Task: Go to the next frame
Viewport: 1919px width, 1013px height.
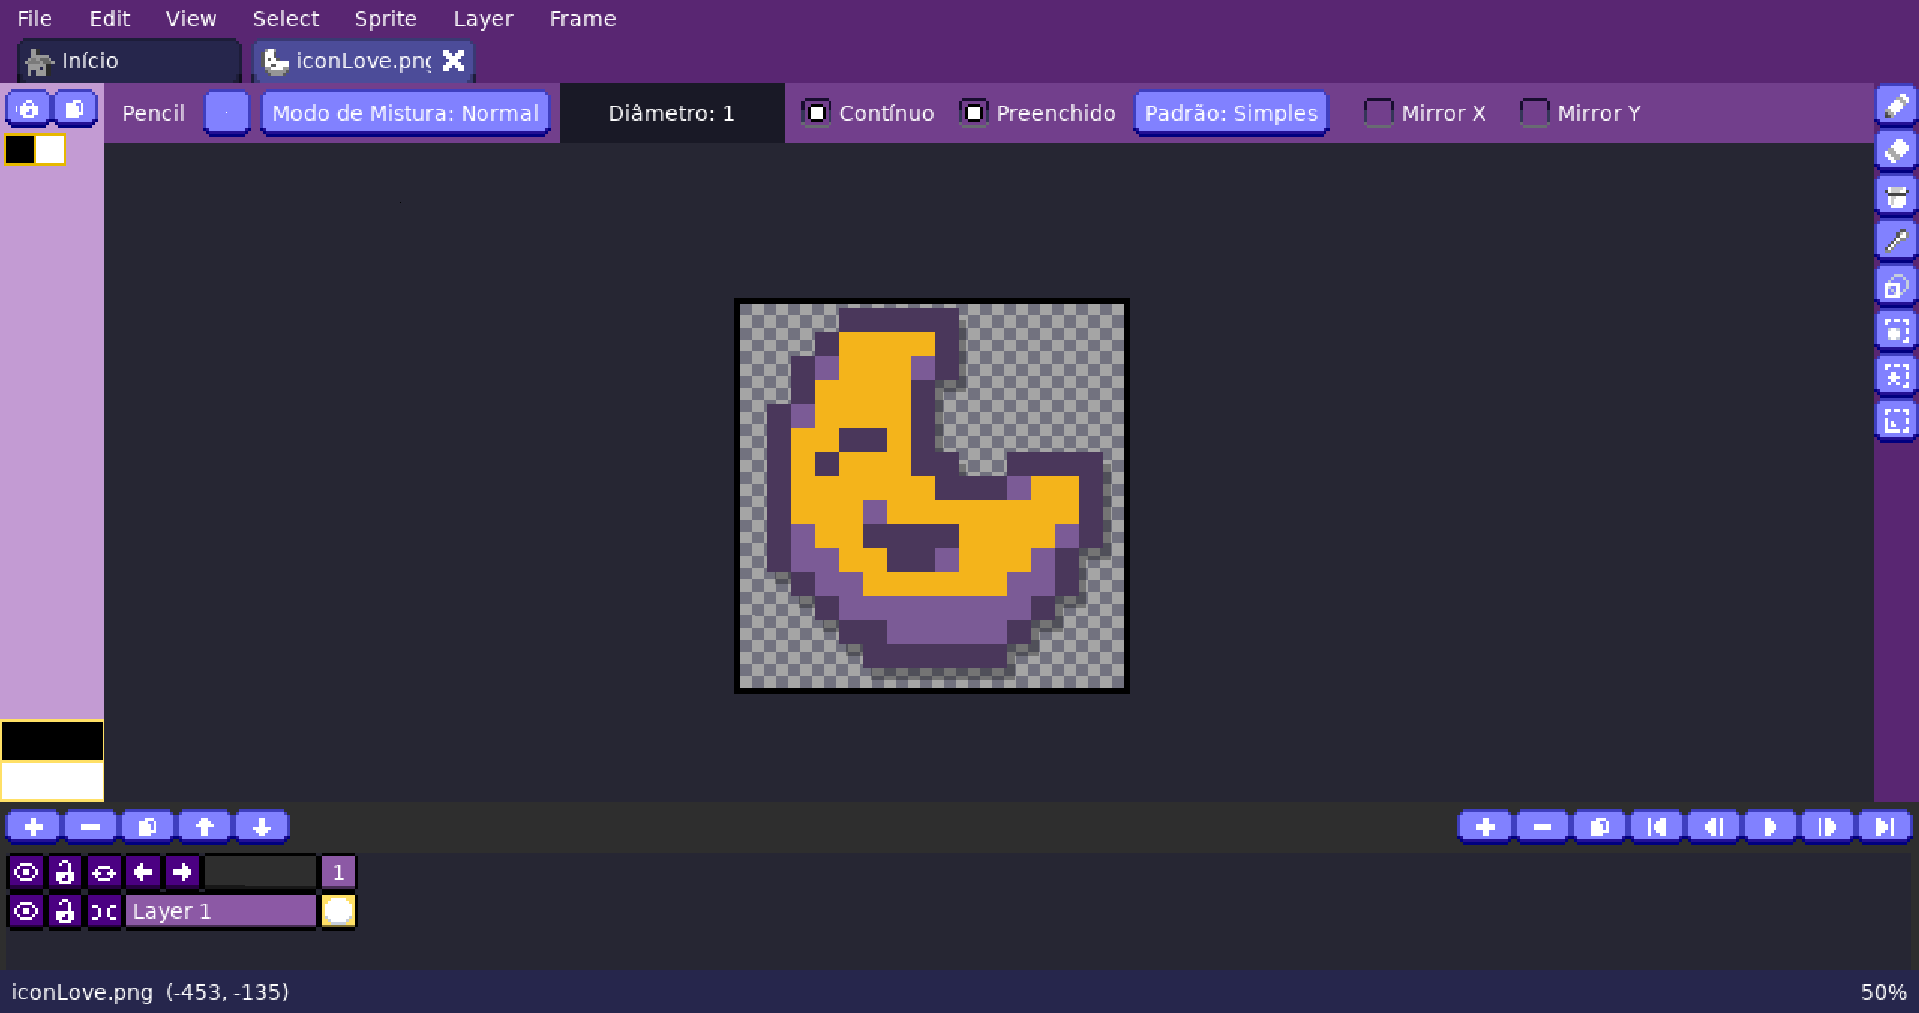Action: (x=1828, y=827)
